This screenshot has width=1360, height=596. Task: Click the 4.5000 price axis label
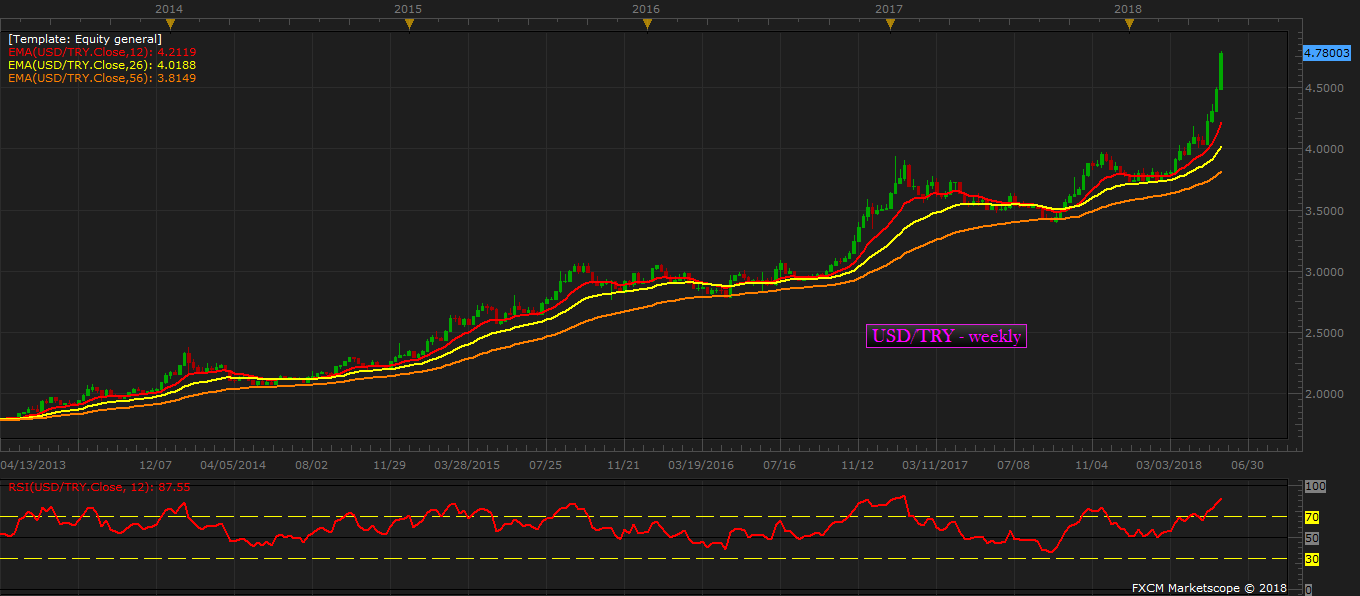(1324, 88)
